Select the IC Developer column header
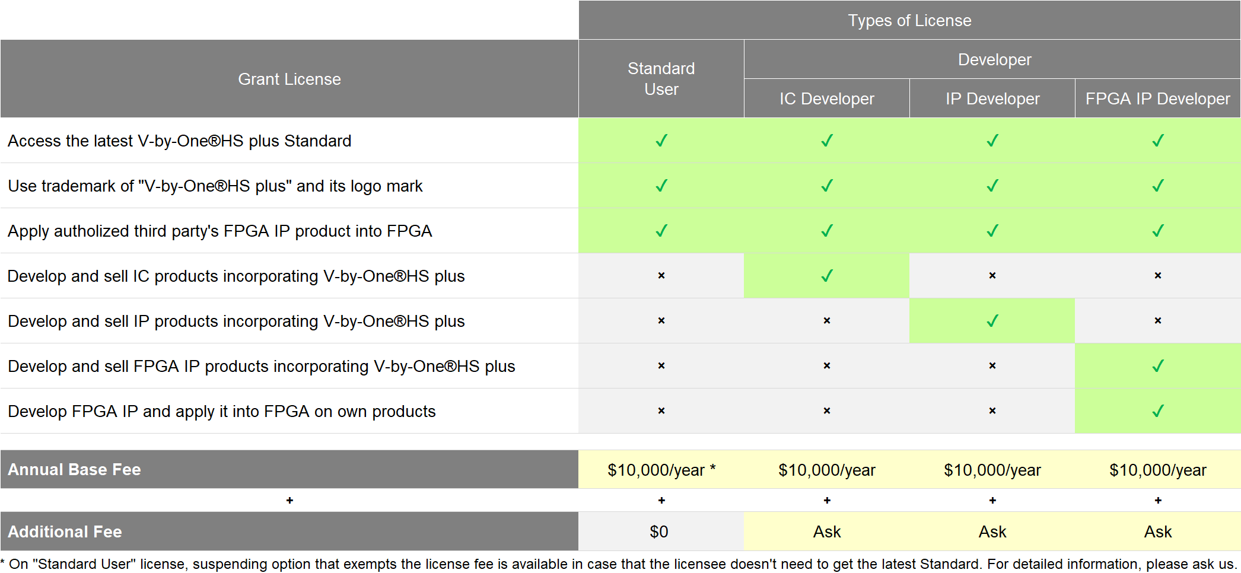This screenshot has width=1241, height=573. pos(827,99)
